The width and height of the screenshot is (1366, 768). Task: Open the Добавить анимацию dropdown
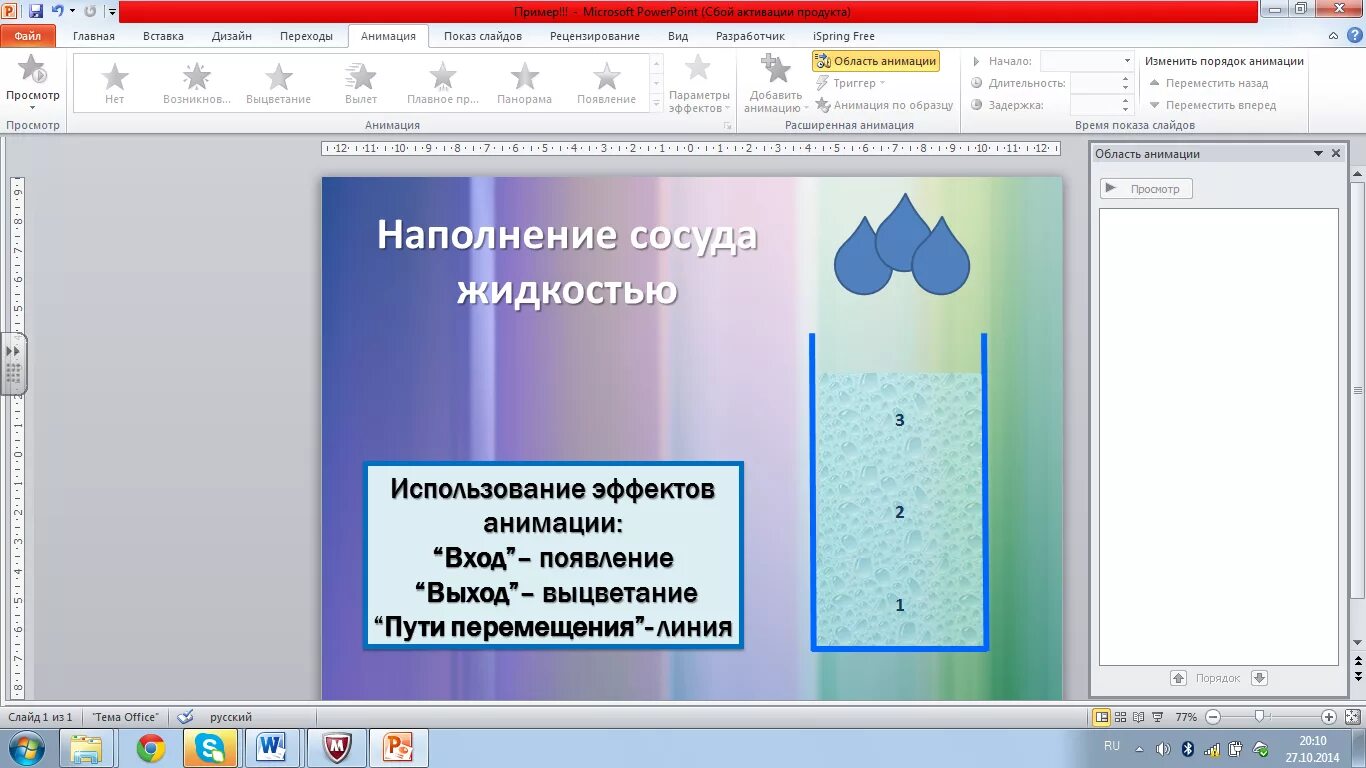(x=775, y=83)
